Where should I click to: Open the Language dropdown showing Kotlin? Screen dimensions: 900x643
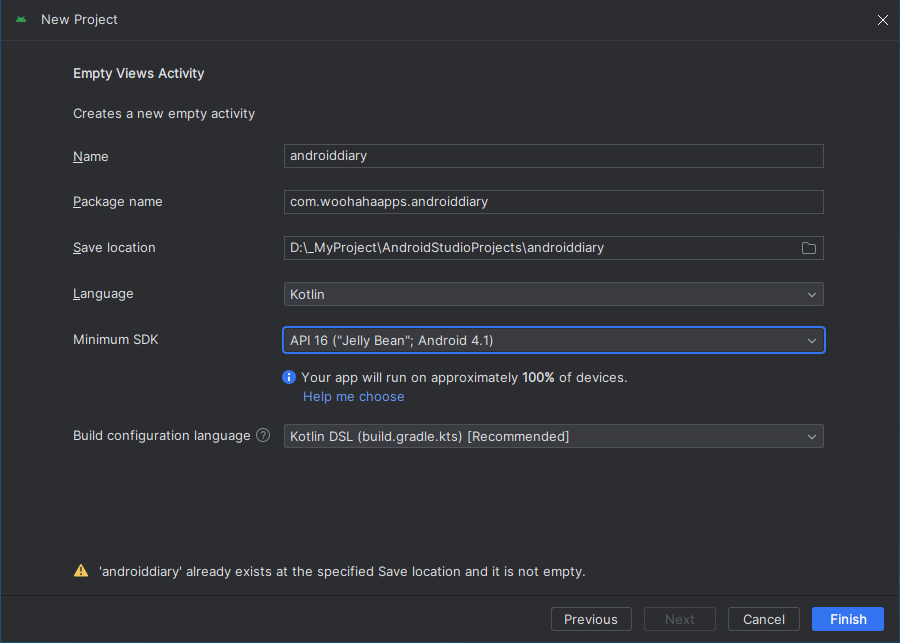coord(554,294)
